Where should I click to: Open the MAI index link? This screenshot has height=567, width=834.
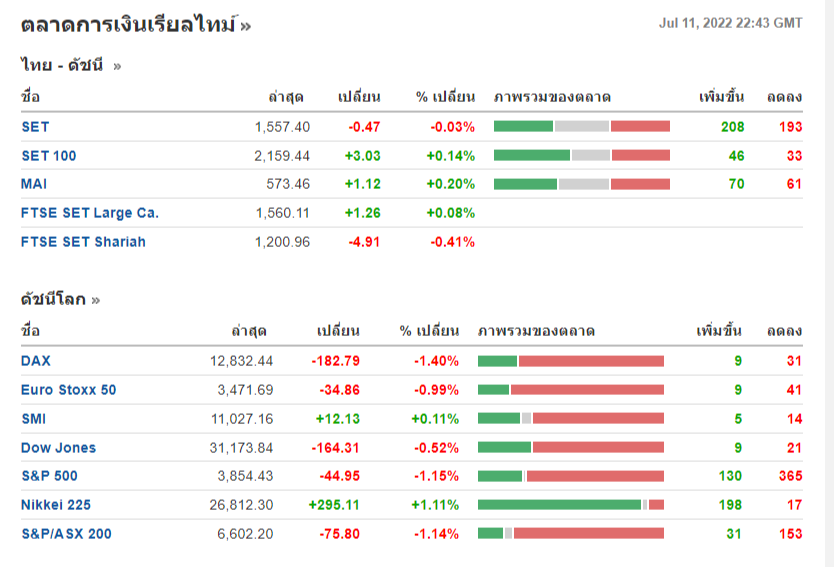click(x=34, y=184)
